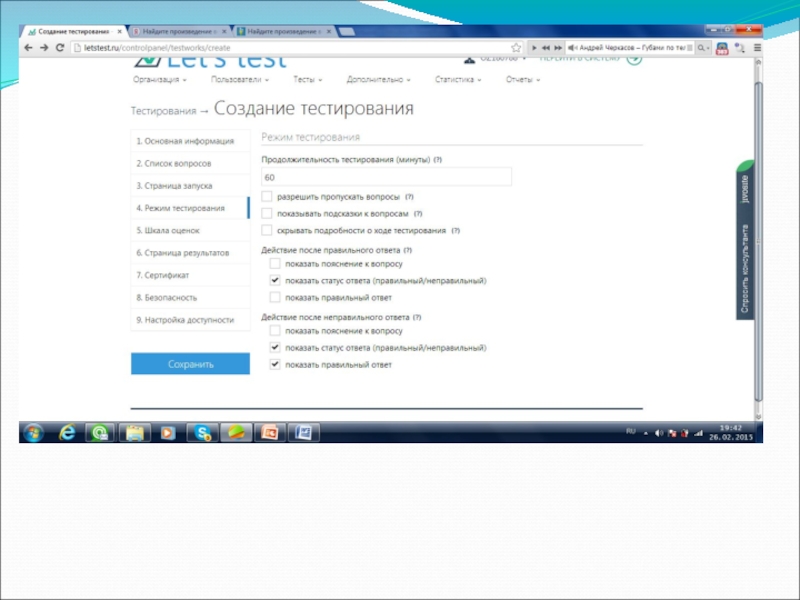The height and width of the screenshot is (600, 800).
Task: Go to step 9 Настройка доступности
Action: pos(190,320)
